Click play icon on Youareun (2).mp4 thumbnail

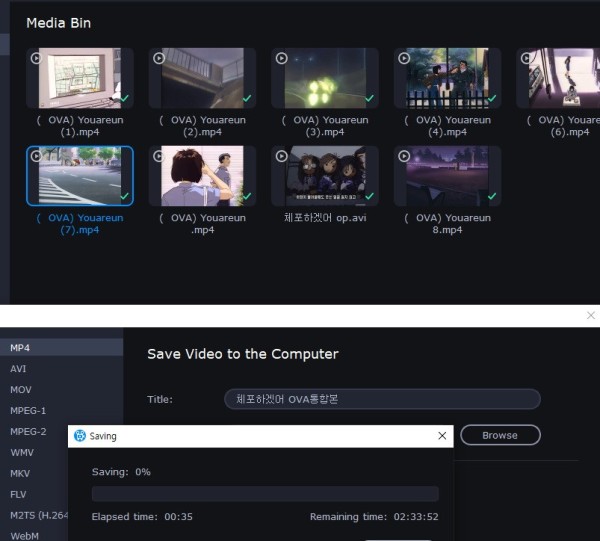tap(159, 58)
